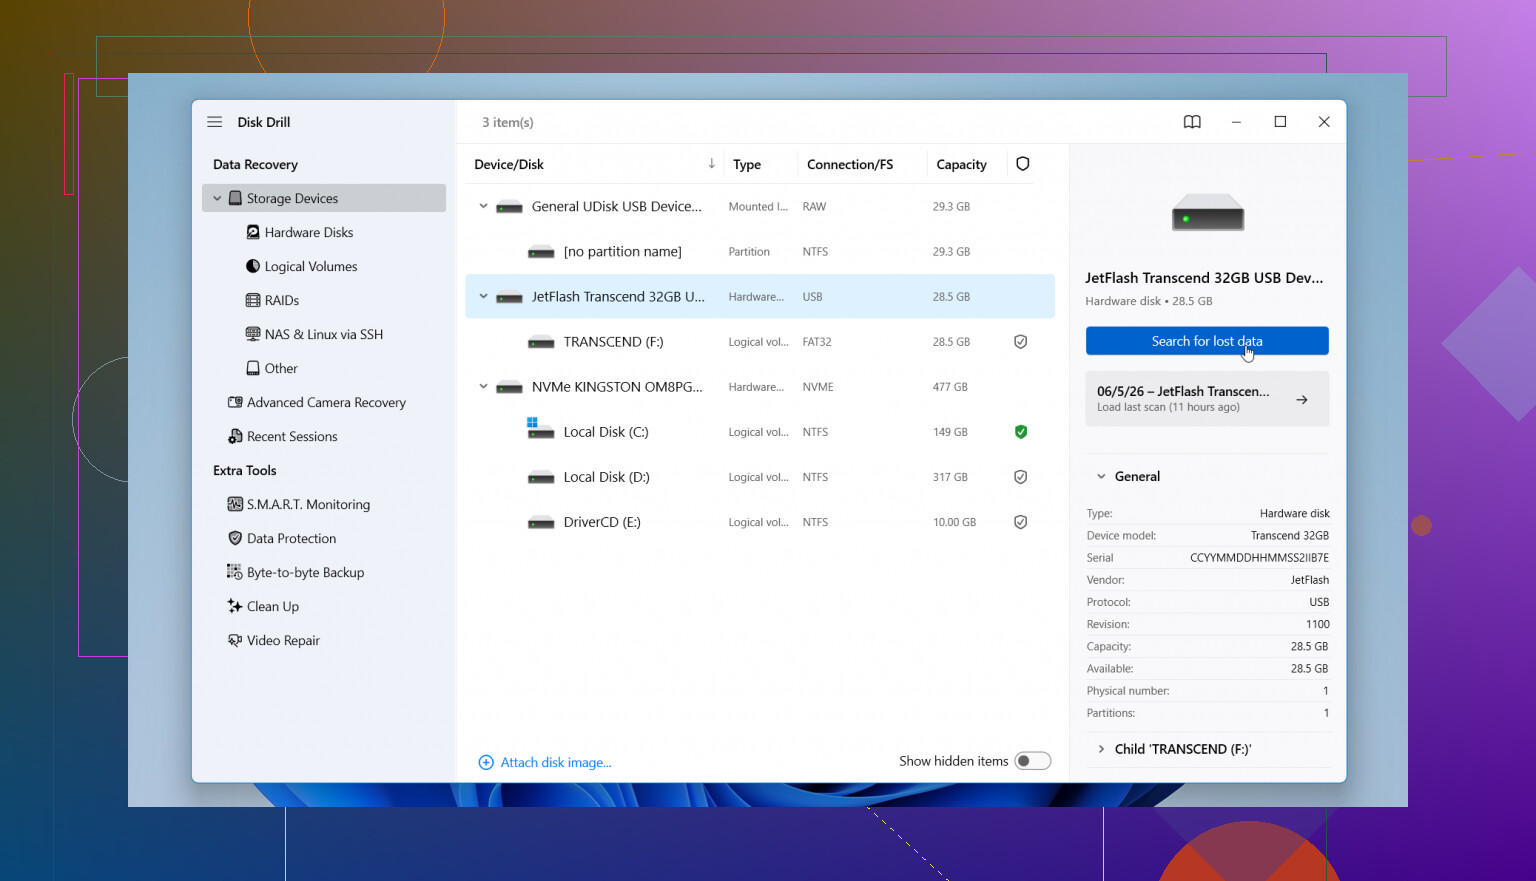
Task: Click the serial number CCYYMMDDHHMMSS2IIB7E
Action: click(x=1259, y=558)
